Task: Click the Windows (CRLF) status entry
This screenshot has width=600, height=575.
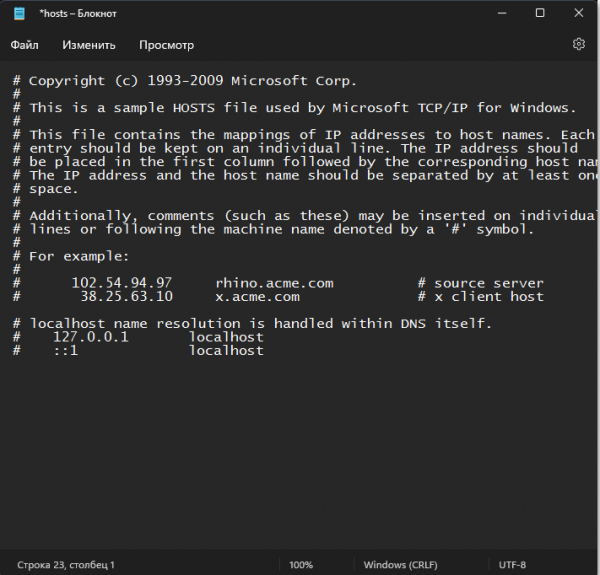Action: [x=400, y=565]
